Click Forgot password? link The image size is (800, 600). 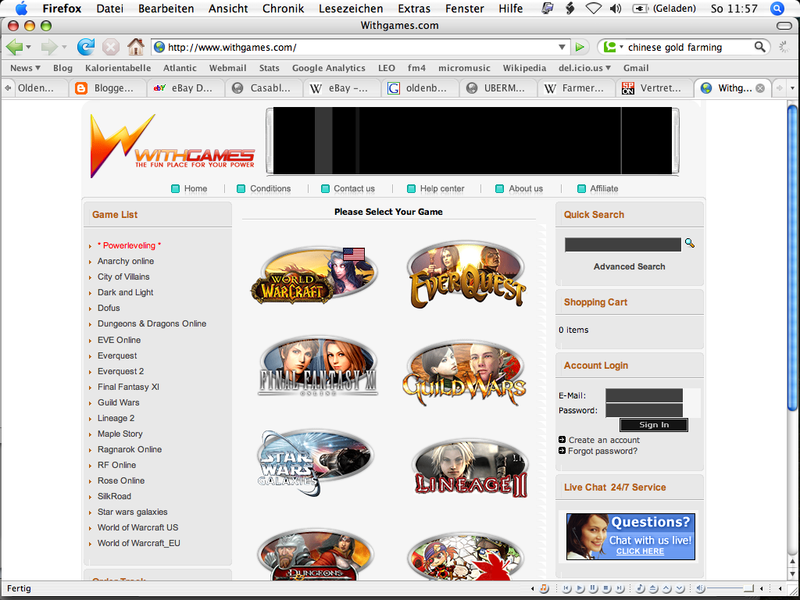point(602,451)
